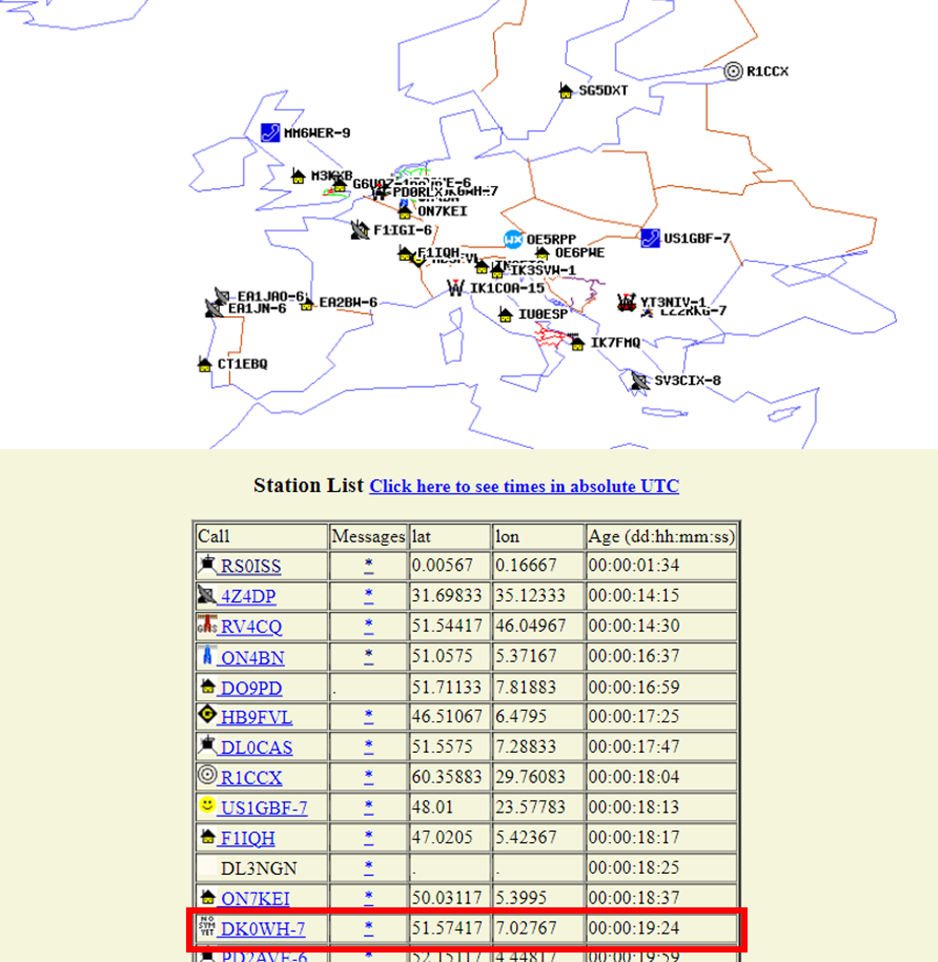The width and height of the screenshot is (938, 962).
Task: Click the circle icon in R1CCX table row
Action: tap(207, 775)
